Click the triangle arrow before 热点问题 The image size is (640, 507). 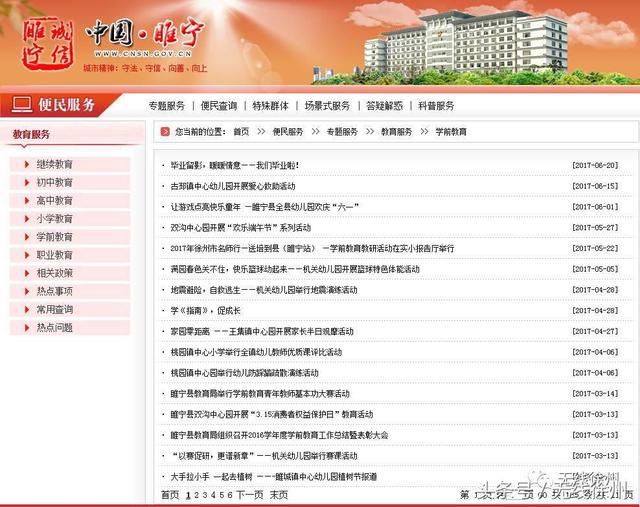[27, 327]
